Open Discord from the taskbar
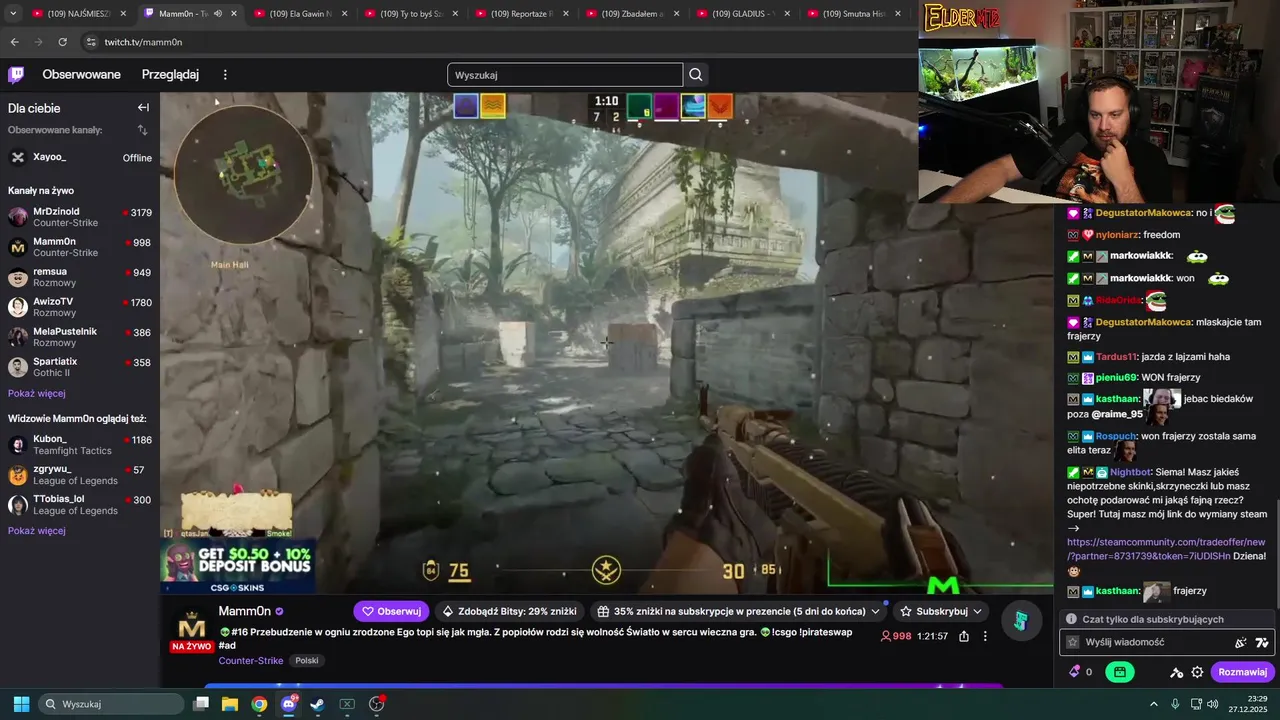 (289, 704)
